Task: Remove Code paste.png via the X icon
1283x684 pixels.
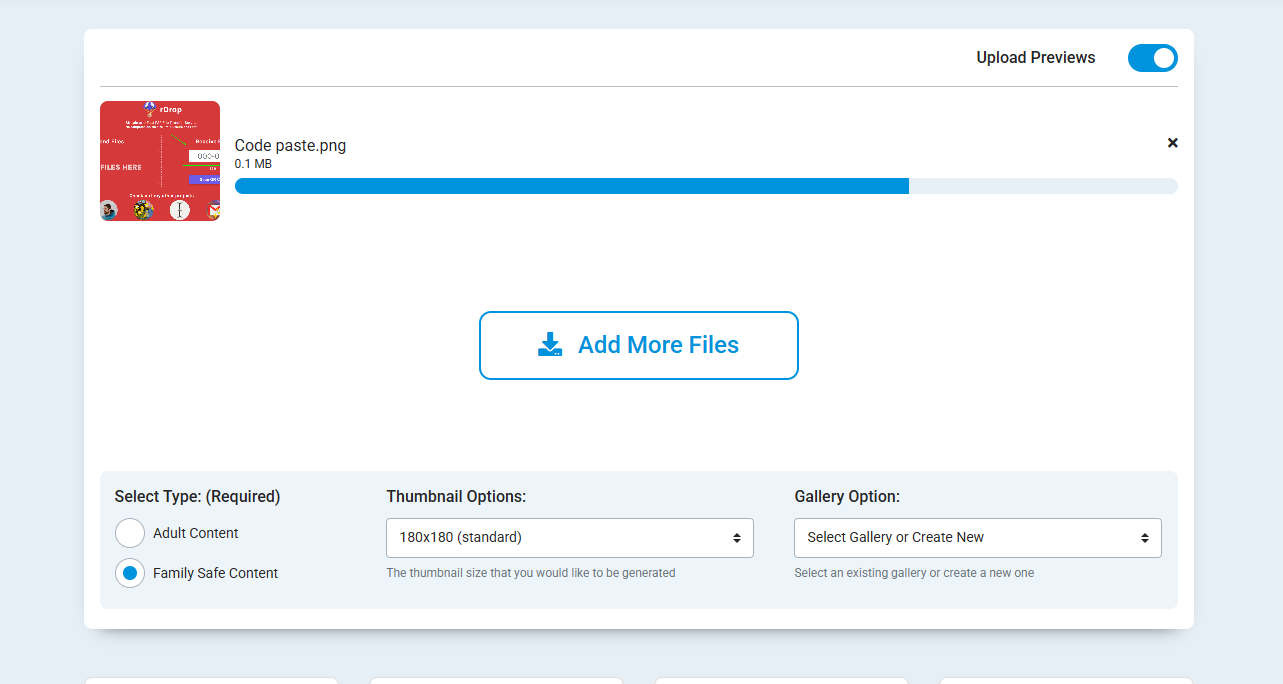Action: click(x=1172, y=142)
